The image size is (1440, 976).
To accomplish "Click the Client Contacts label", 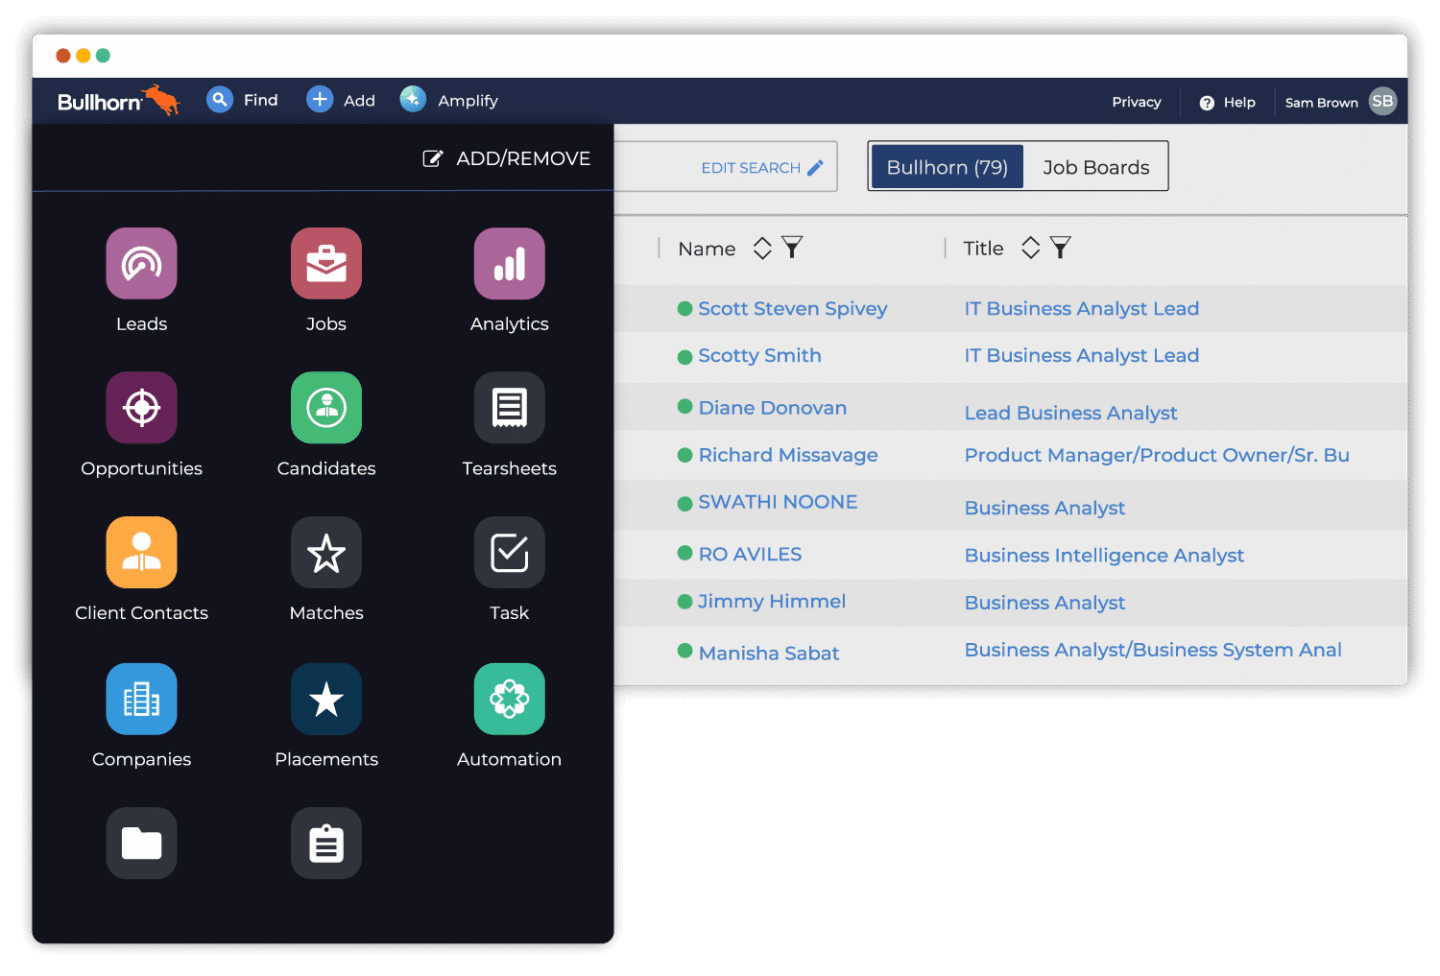I will click(141, 613).
